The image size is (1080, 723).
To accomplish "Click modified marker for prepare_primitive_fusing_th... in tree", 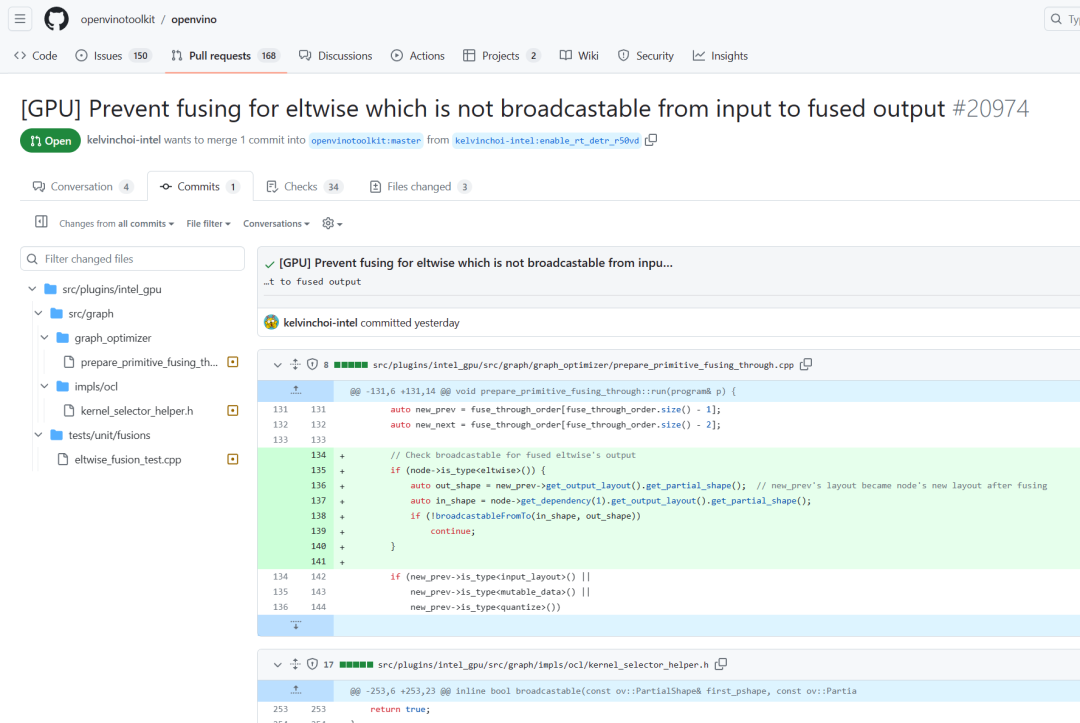I will tap(233, 362).
